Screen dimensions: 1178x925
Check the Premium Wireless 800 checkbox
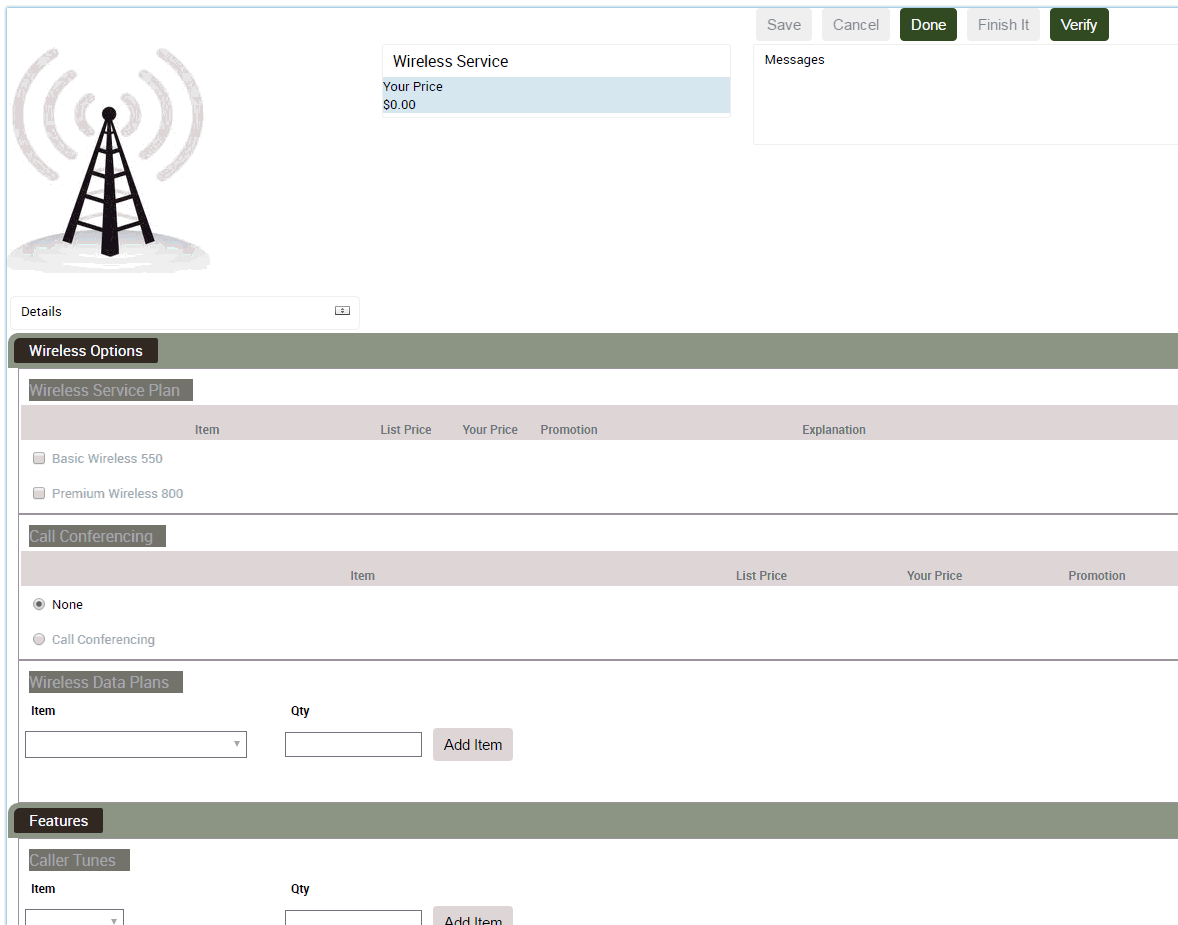[x=38, y=492]
